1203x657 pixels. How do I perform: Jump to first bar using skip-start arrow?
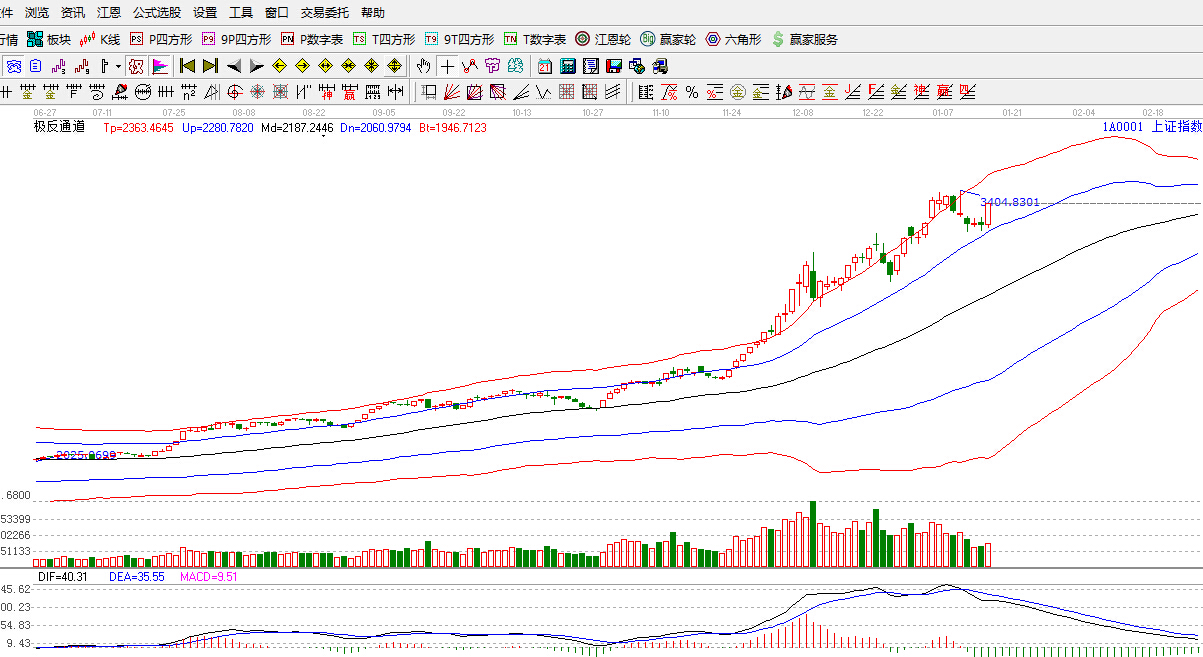pyautogui.click(x=187, y=67)
